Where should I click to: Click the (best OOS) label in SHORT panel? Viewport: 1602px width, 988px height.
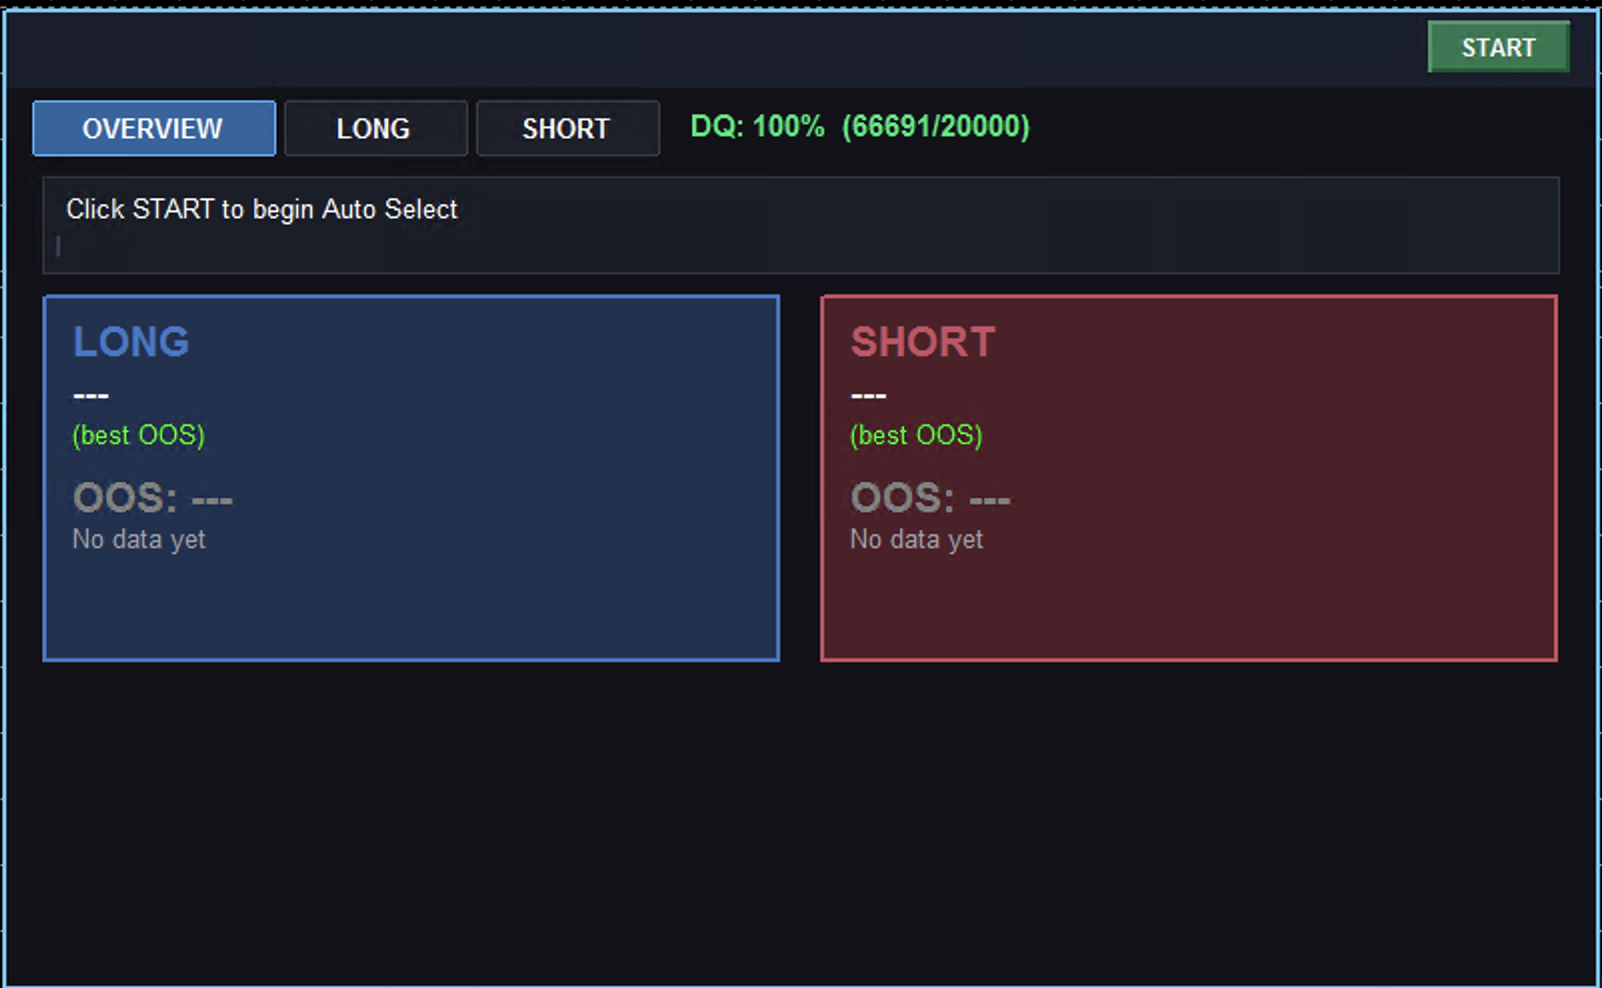click(916, 435)
